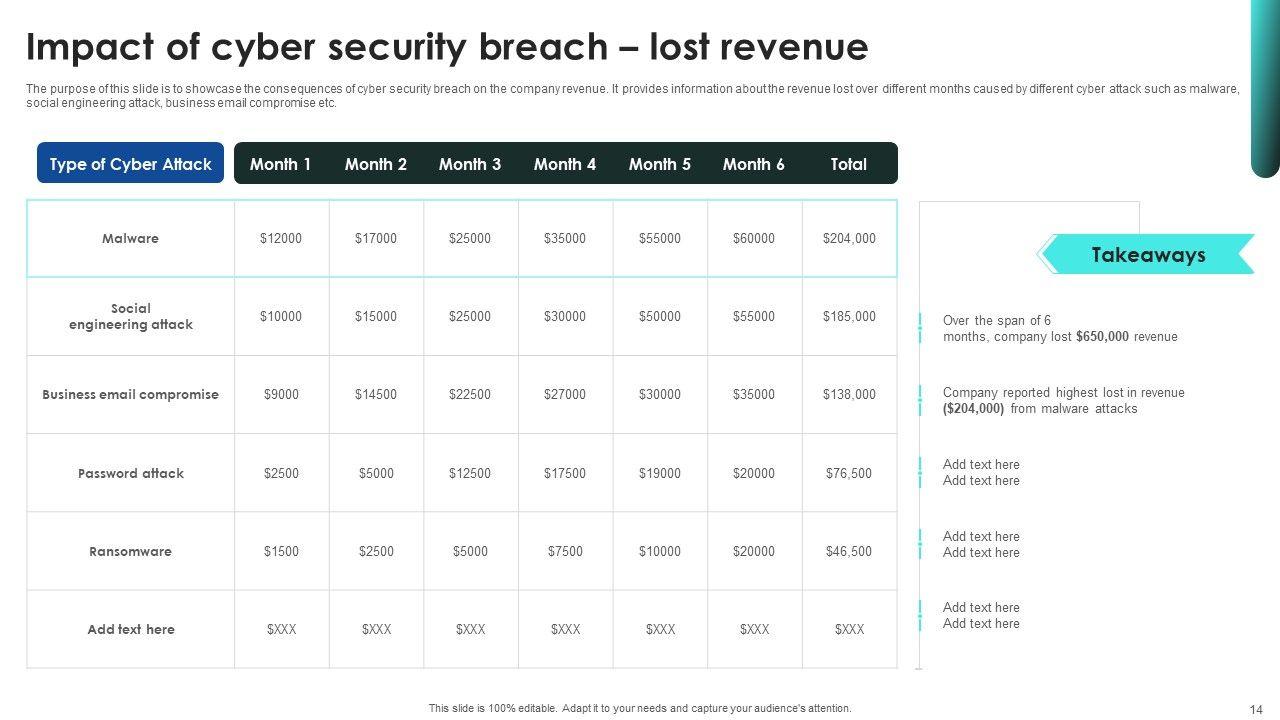Click 'Add text here' table row label

[130, 629]
